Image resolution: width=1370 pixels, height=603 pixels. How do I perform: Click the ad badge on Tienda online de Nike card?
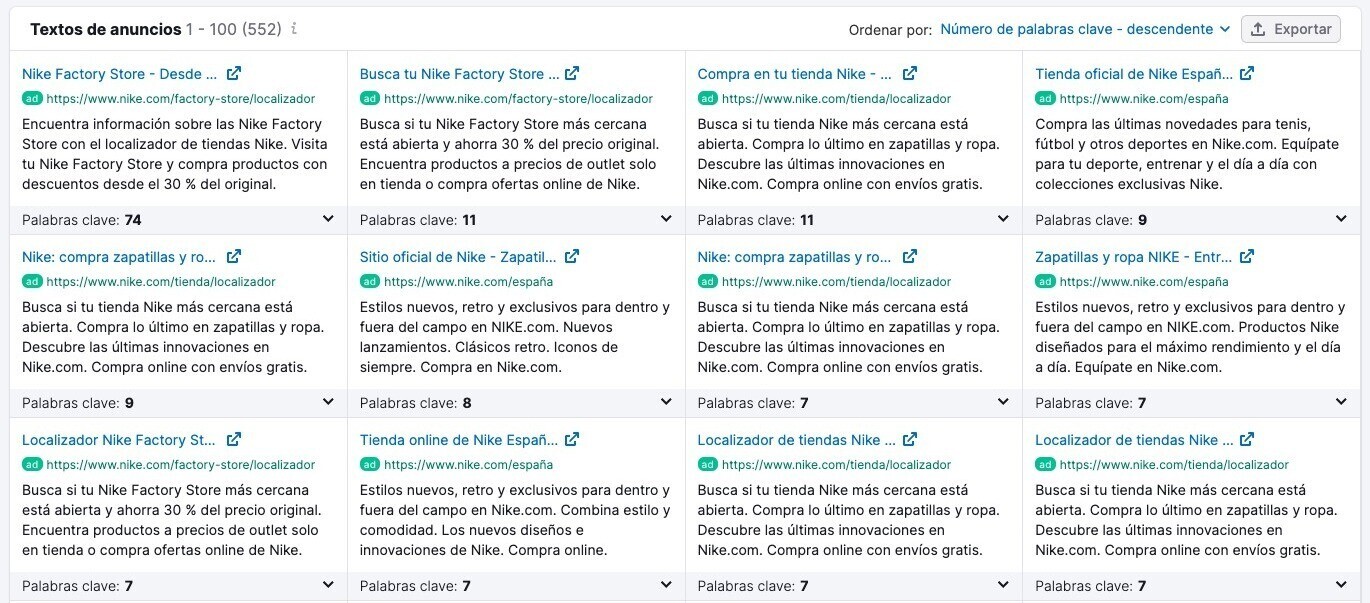[x=368, y=464]
